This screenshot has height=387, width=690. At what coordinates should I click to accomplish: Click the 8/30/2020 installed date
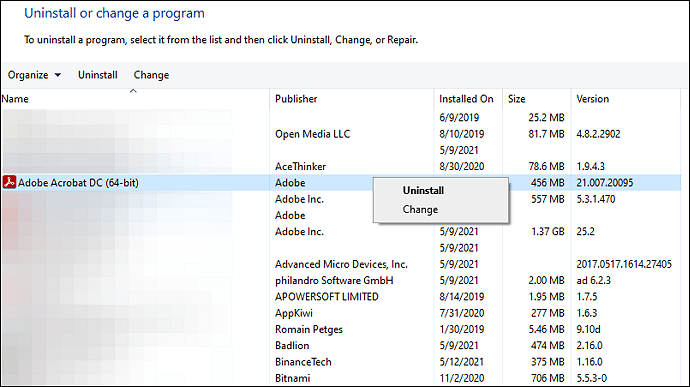462,166
